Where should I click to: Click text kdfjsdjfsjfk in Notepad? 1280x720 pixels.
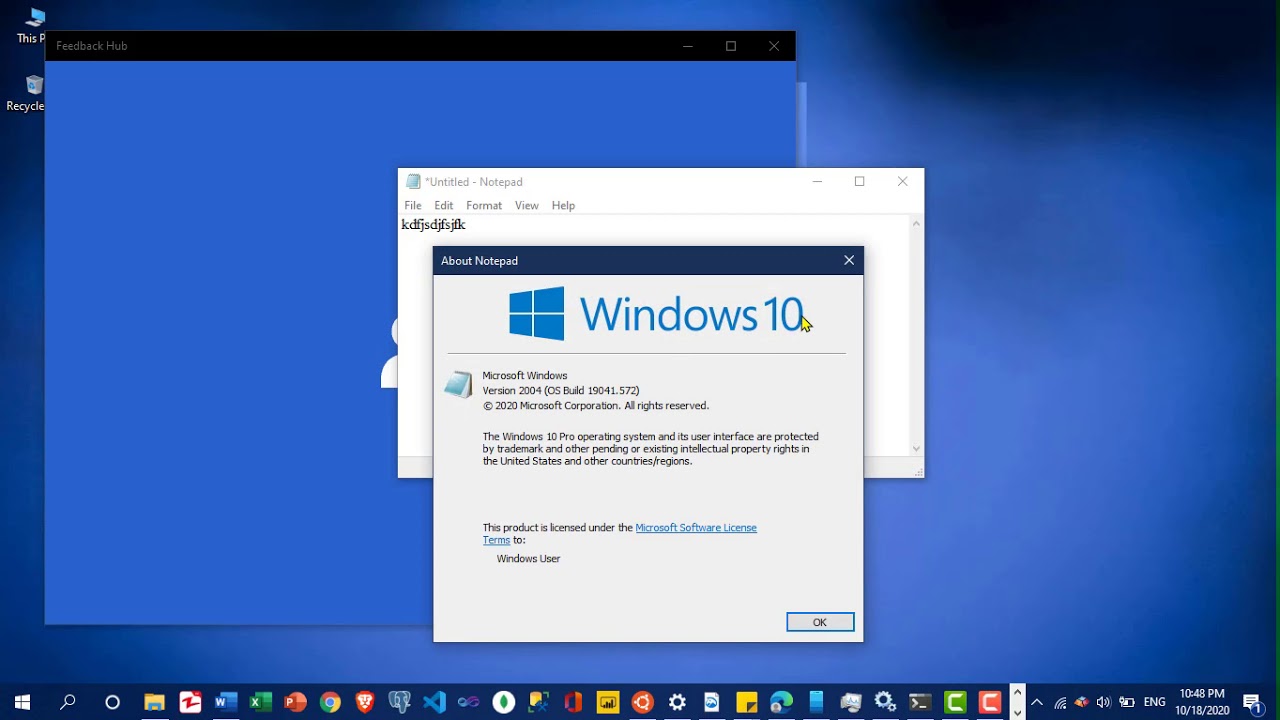coord(433,224)
